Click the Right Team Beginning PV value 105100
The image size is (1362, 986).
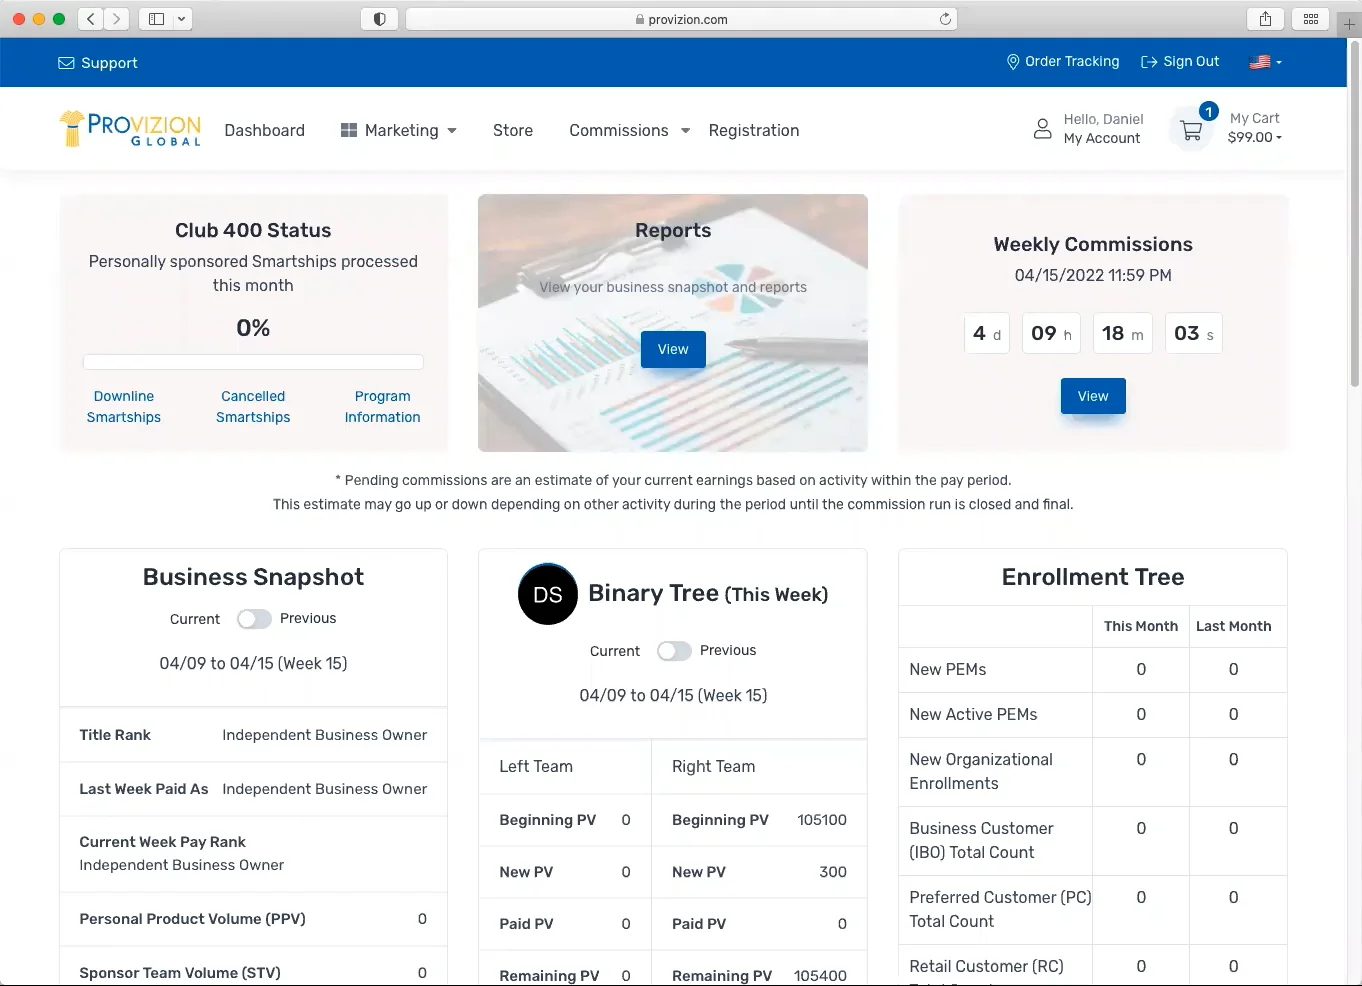tap(822, 820)
